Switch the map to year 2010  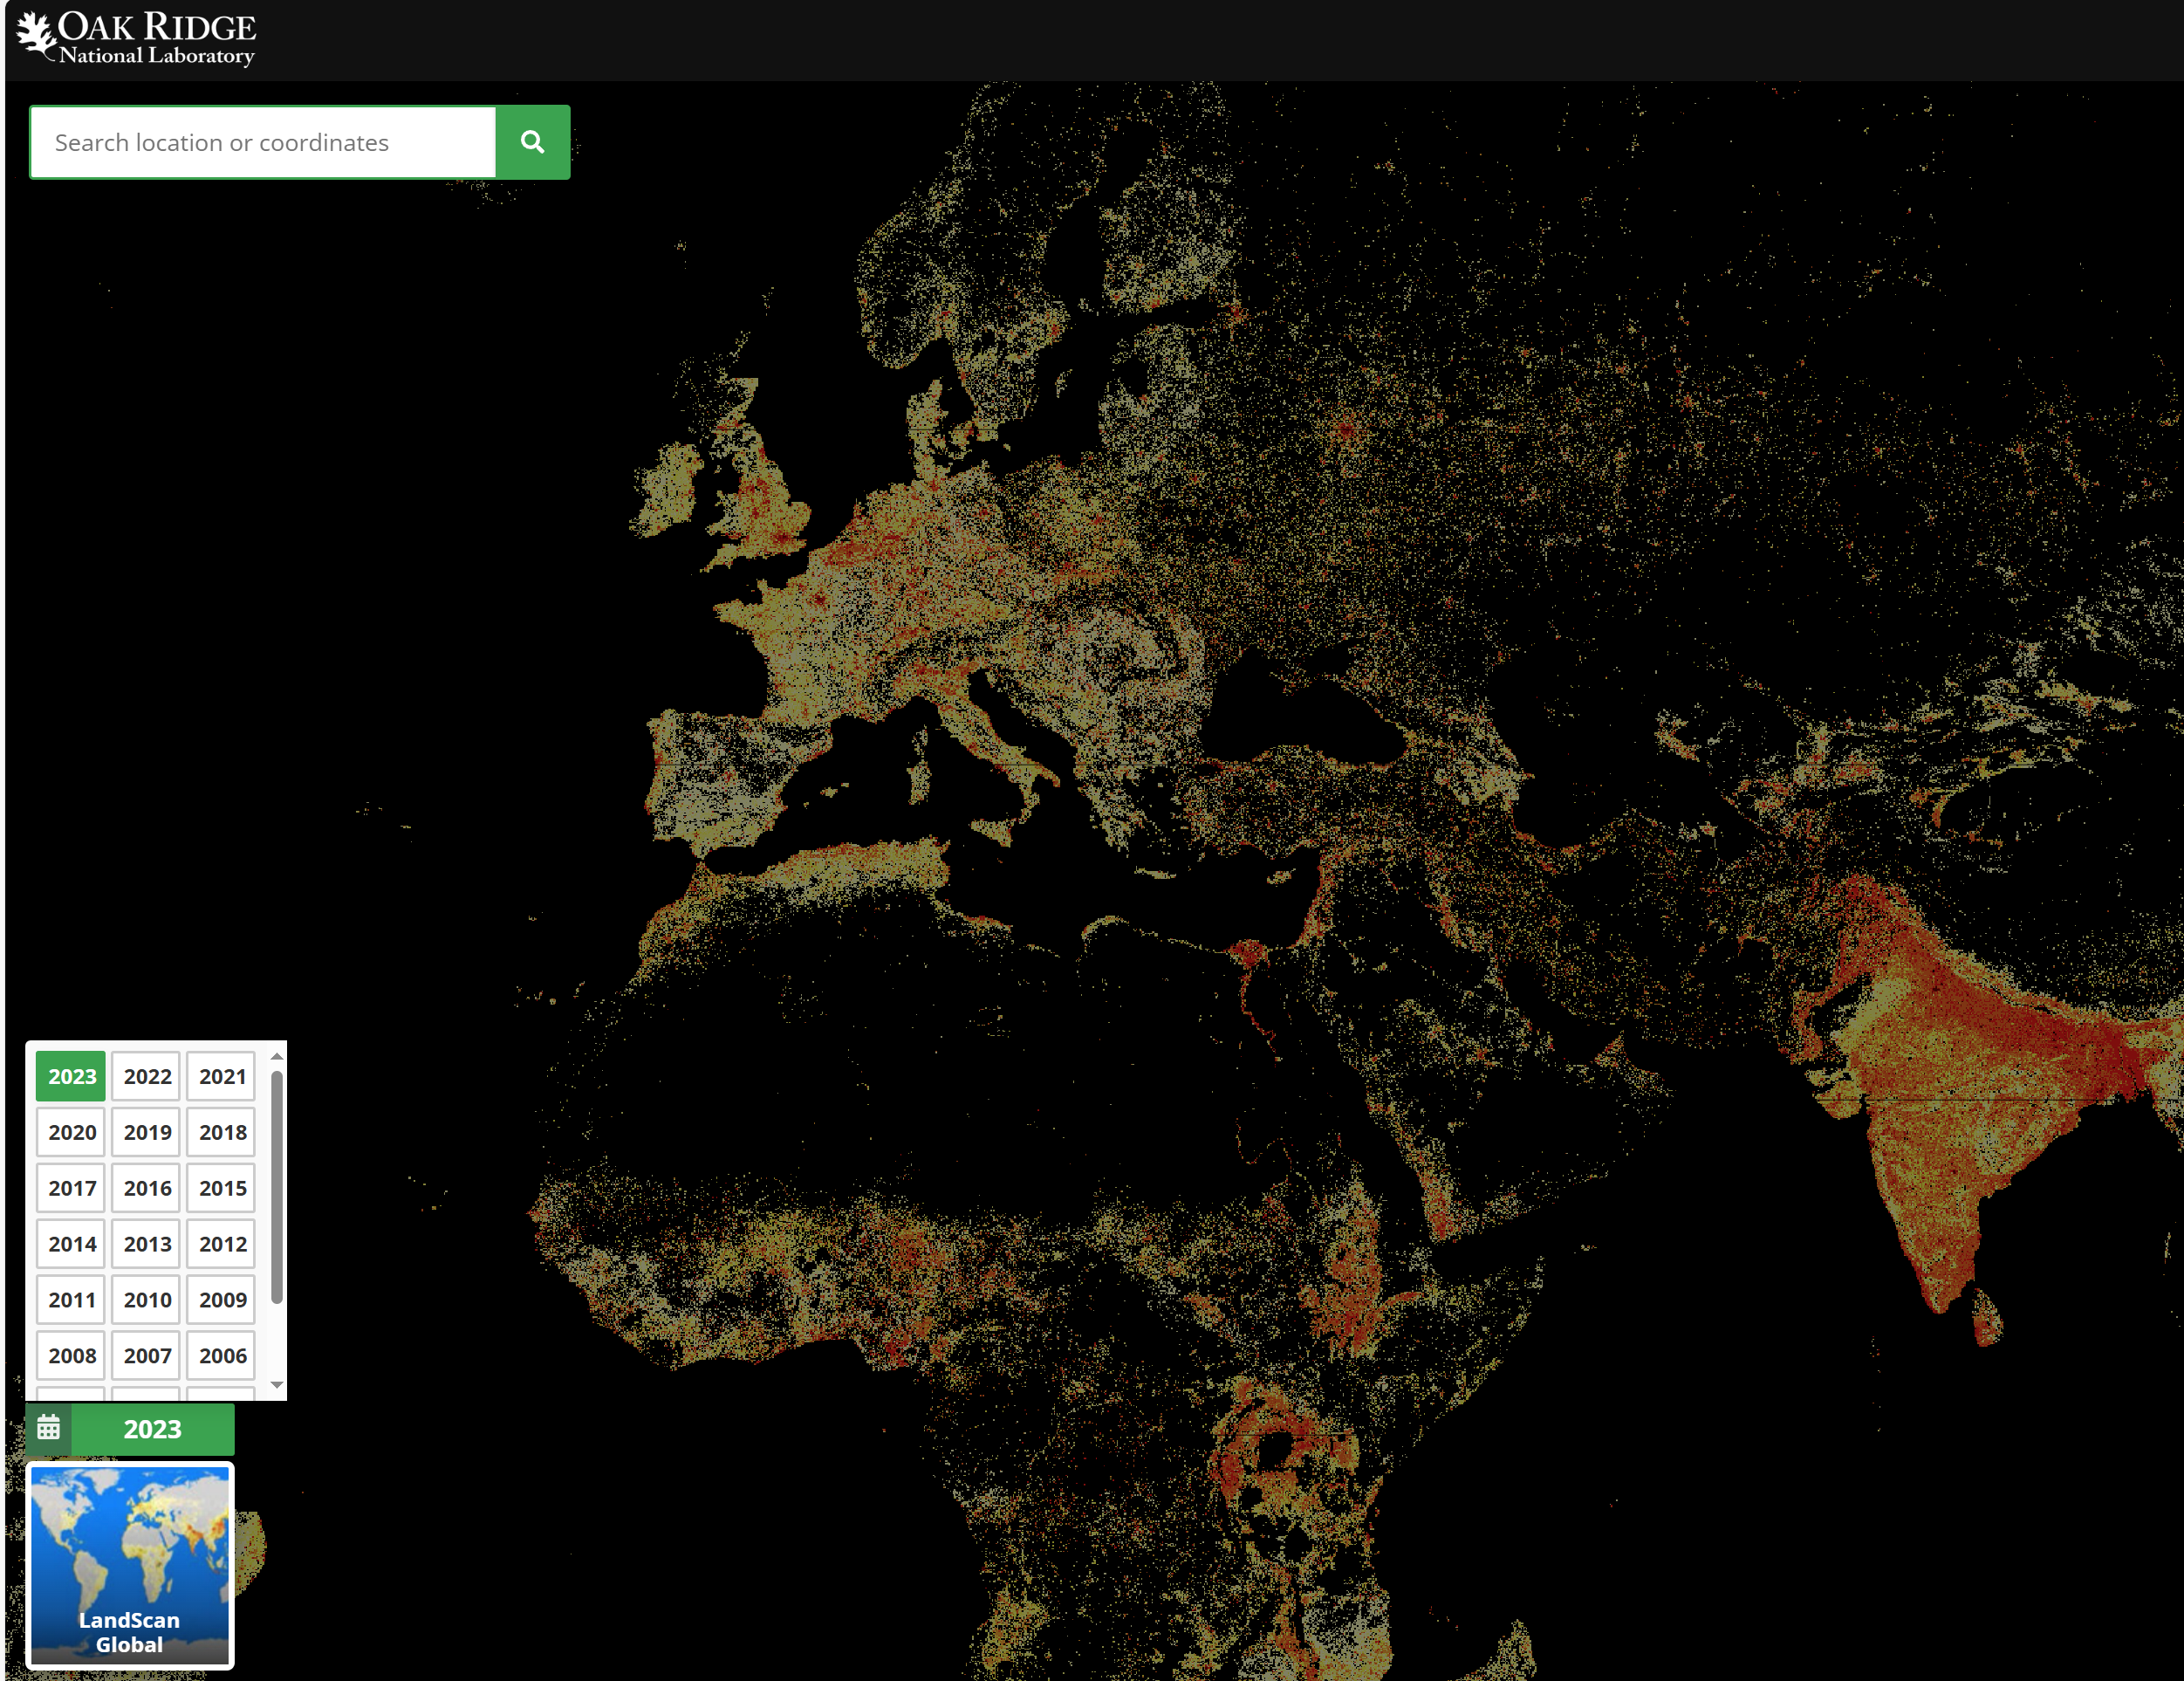pyautogui.click(x=147, y=1300)
